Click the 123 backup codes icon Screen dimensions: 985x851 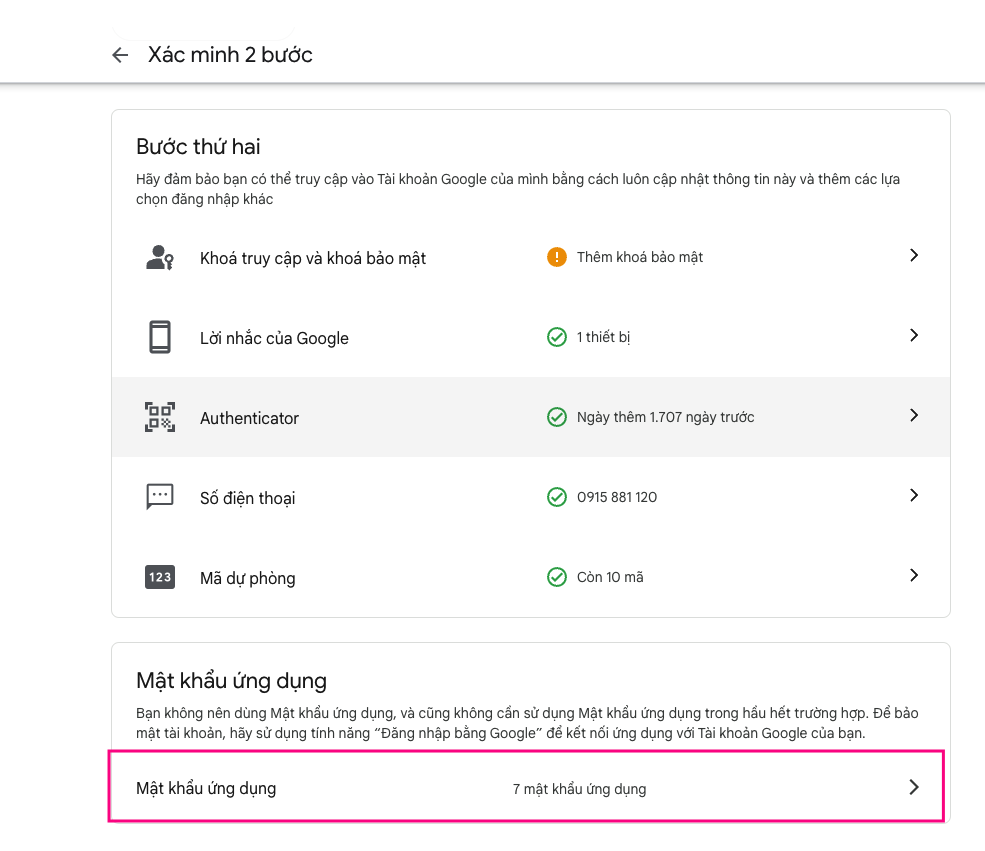tap(160, 577)
